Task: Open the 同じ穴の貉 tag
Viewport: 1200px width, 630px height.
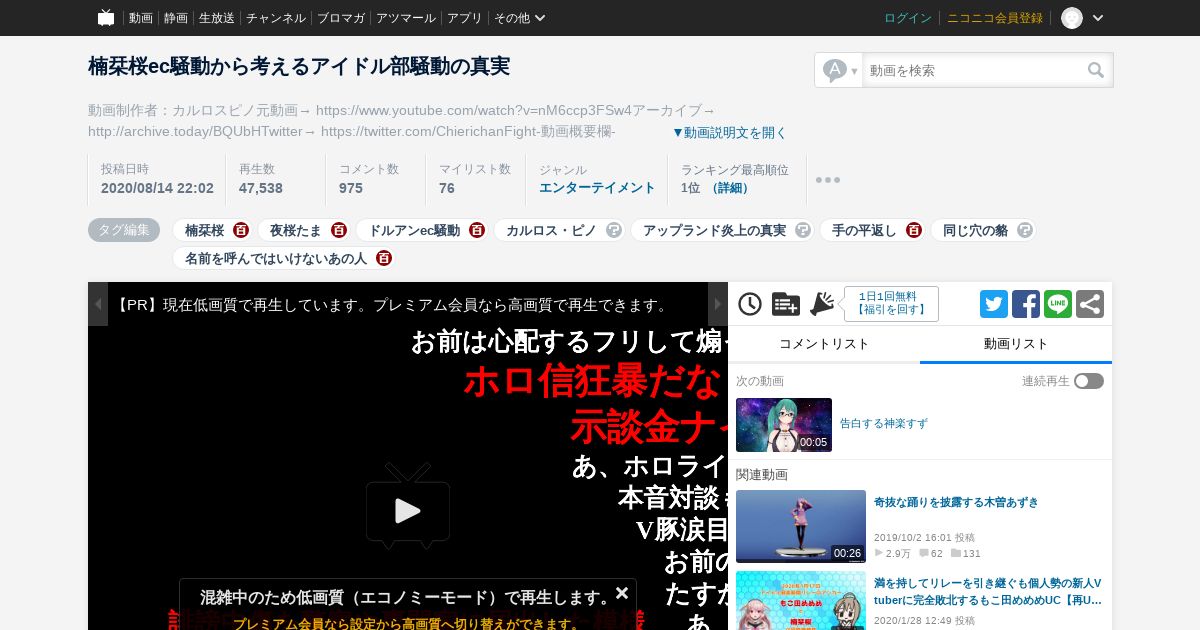Action: click(975, 230)
